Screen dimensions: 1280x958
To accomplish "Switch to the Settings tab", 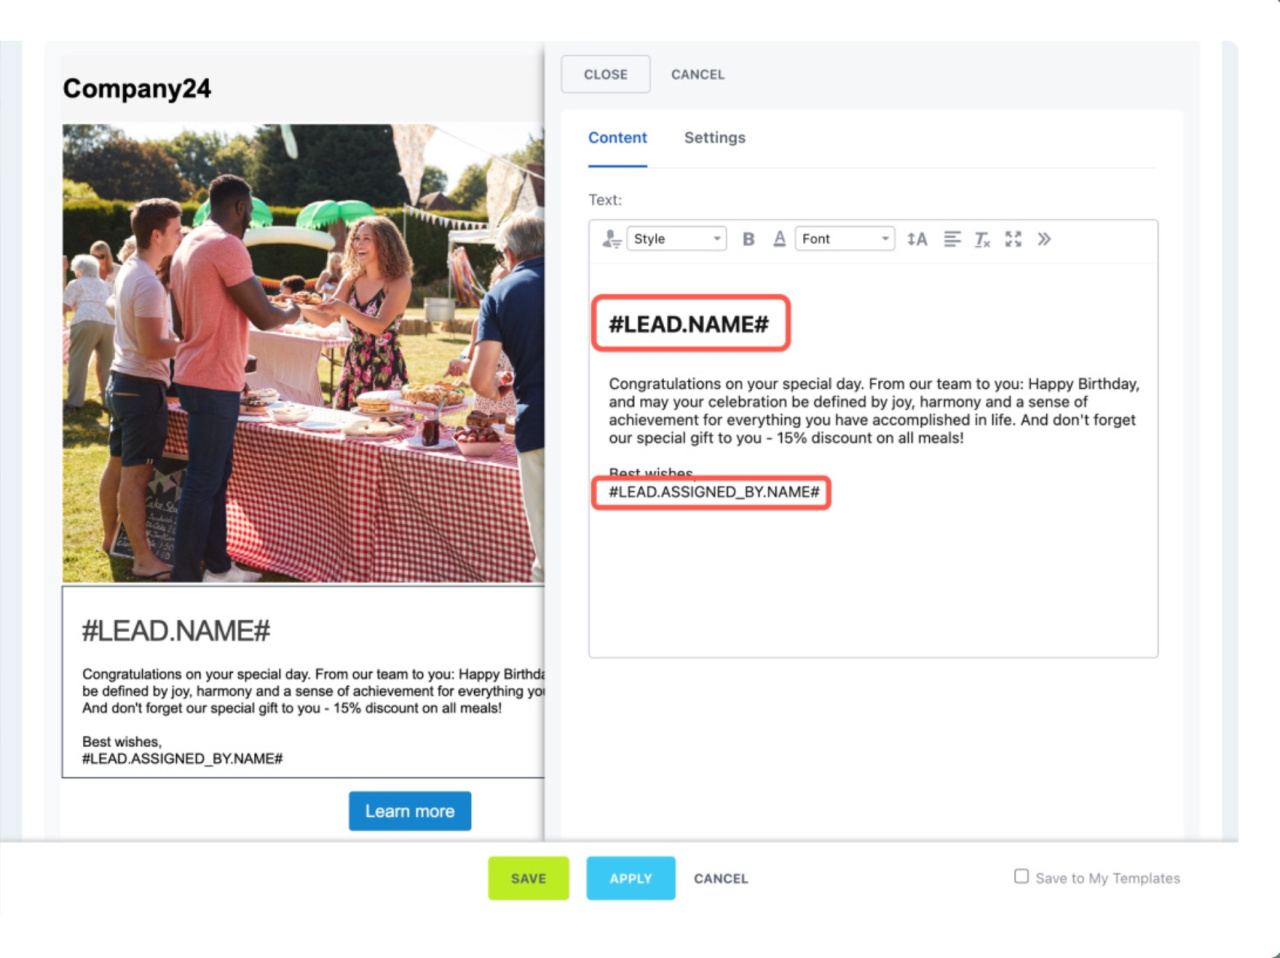I will (715, 138).
